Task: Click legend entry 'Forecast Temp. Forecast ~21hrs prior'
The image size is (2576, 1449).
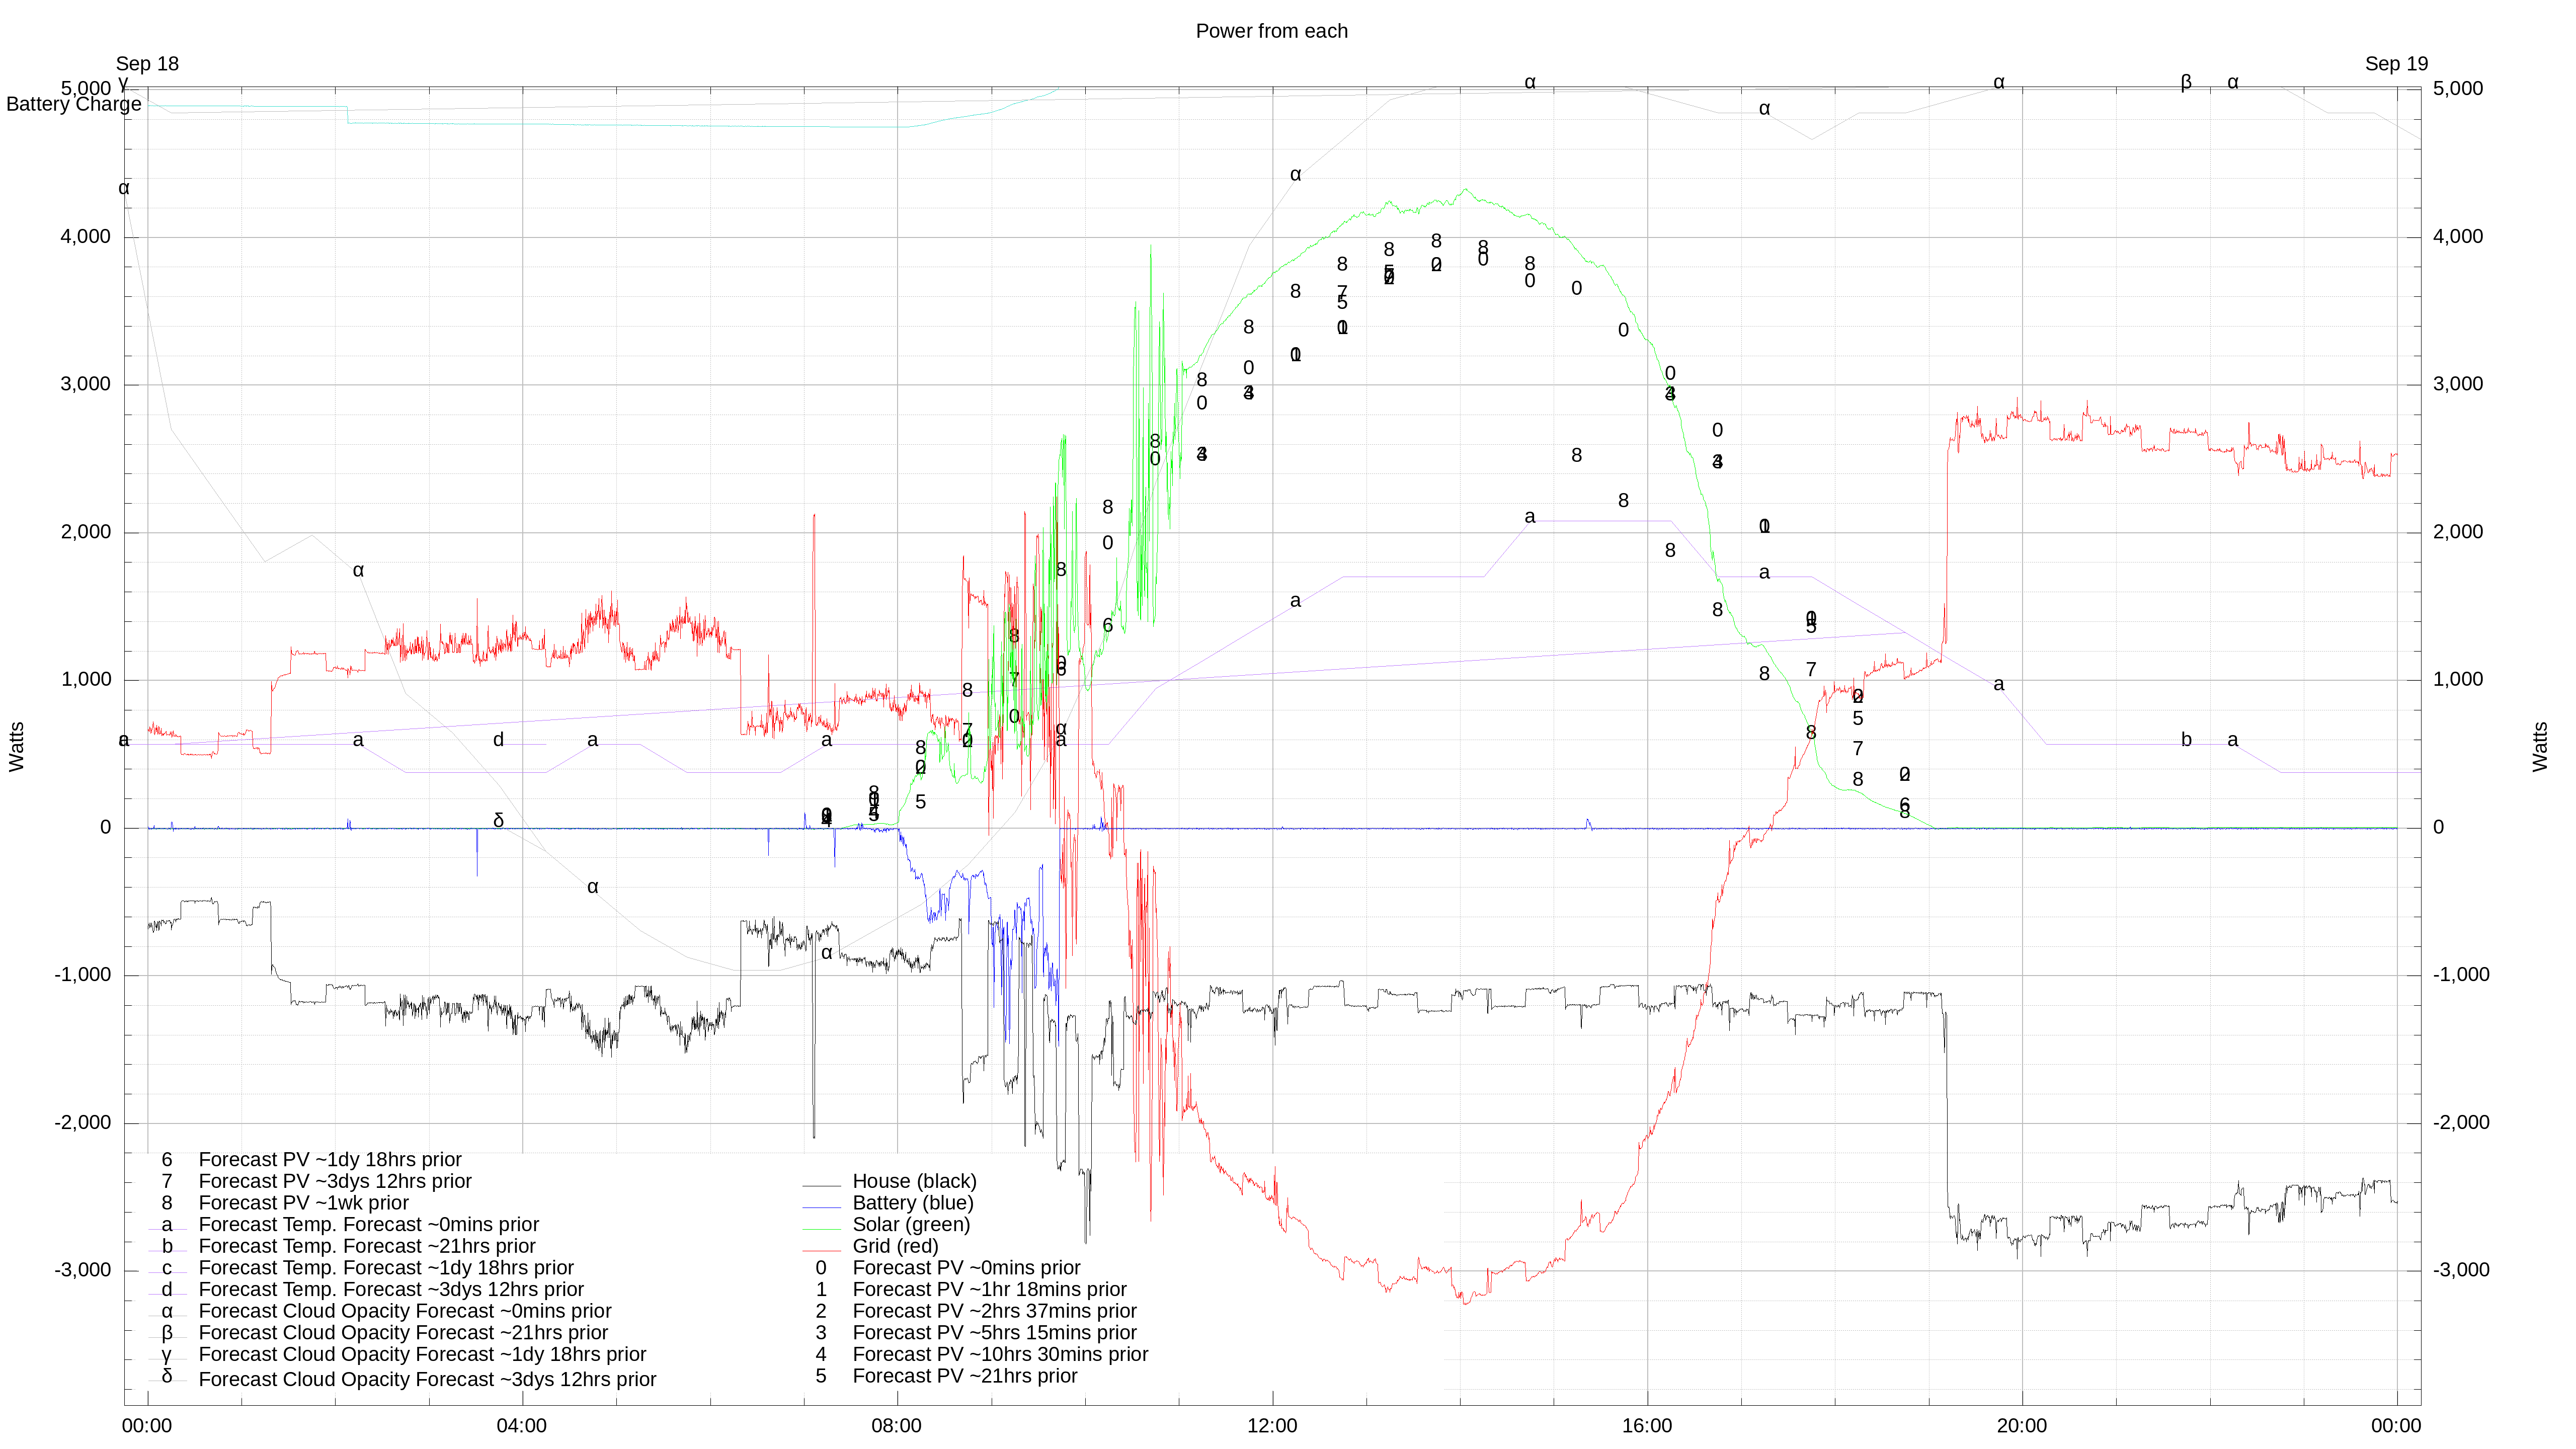Action: 367,1246
